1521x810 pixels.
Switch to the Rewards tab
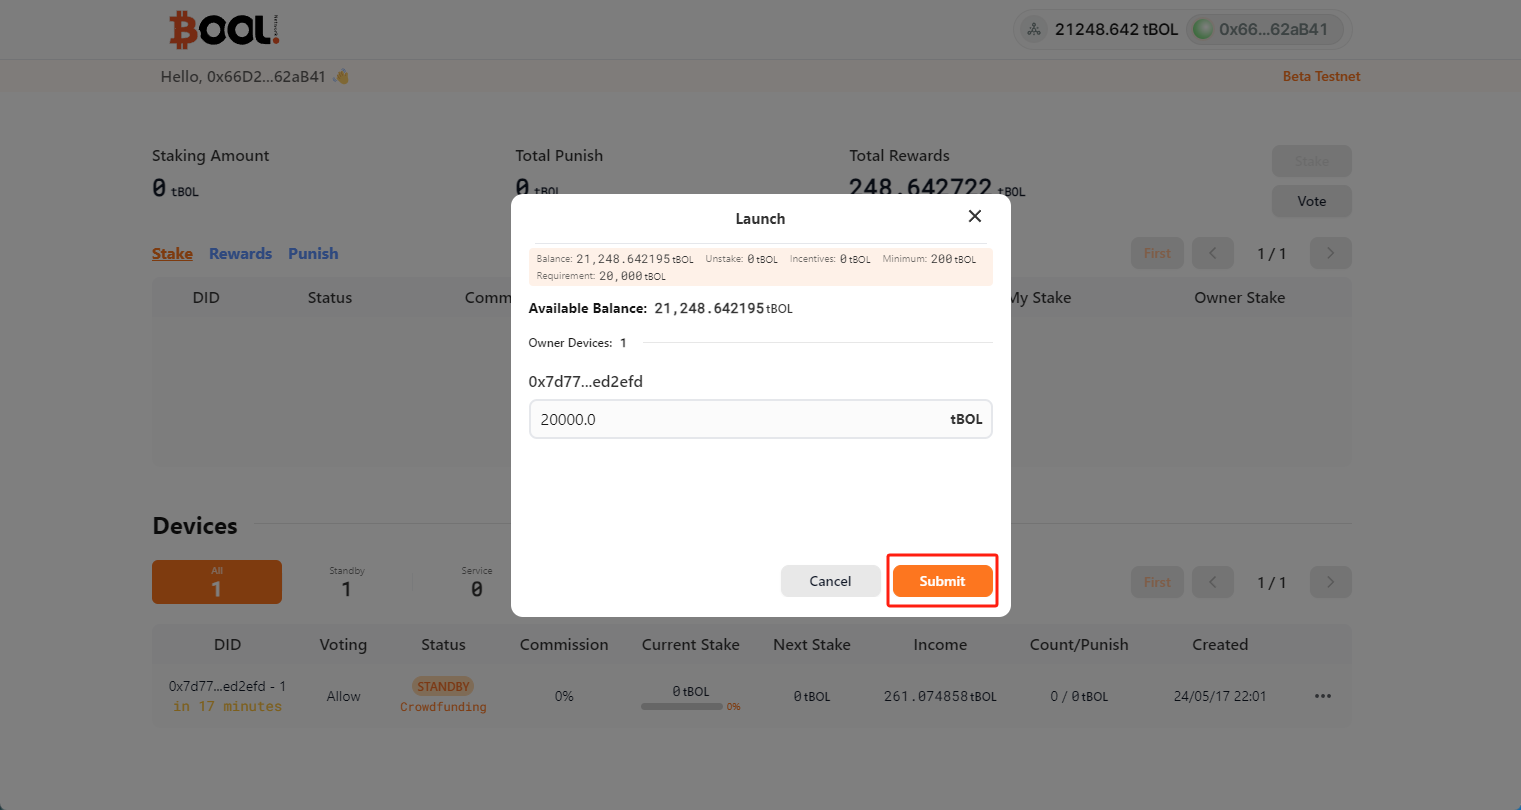tap(240, 253)
